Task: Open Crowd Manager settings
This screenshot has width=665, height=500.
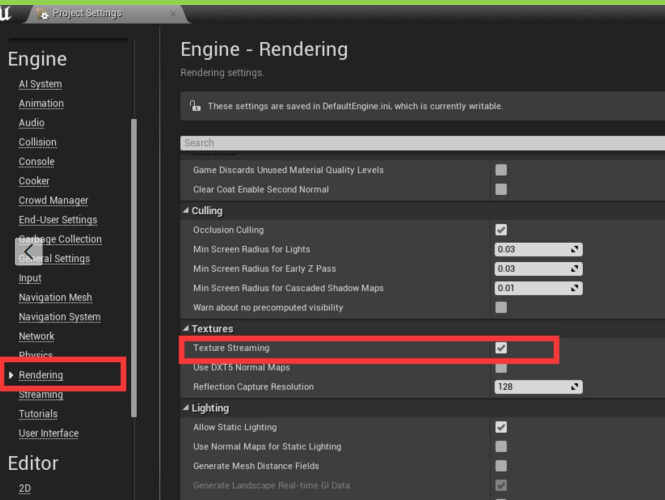Action: (53, 200)
